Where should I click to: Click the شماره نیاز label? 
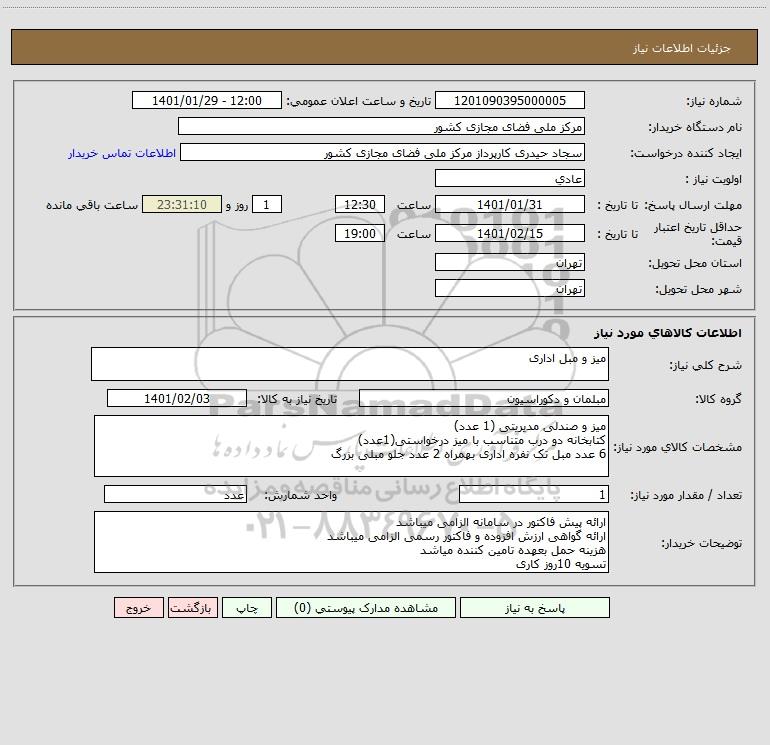pos(714,102)
